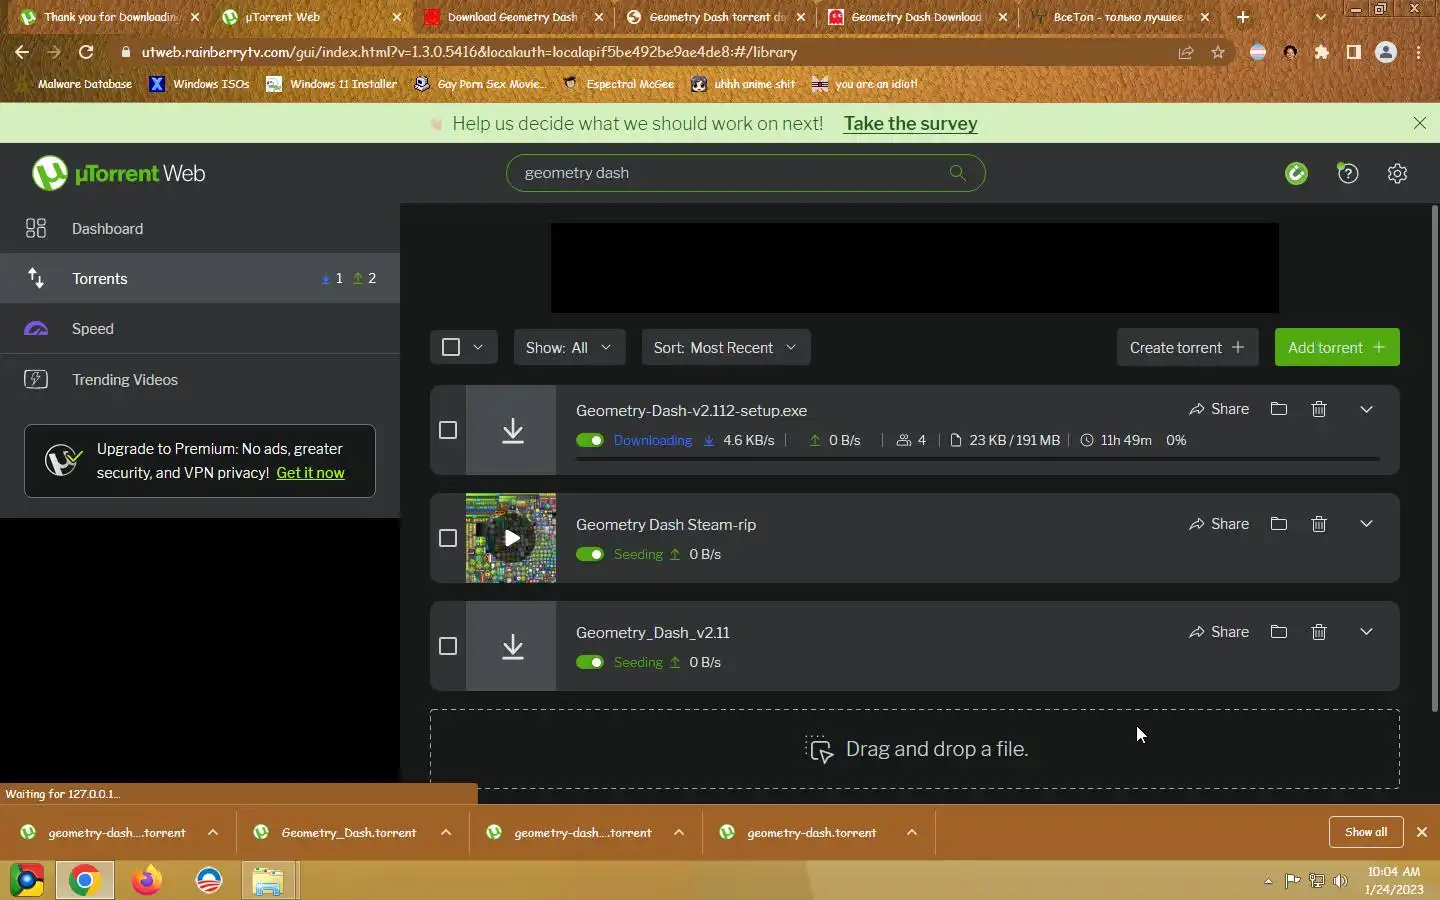
Task: Delete Geometry-Dash-v2.112-setup.exe with trash icon
Action: pos(1319,409)
